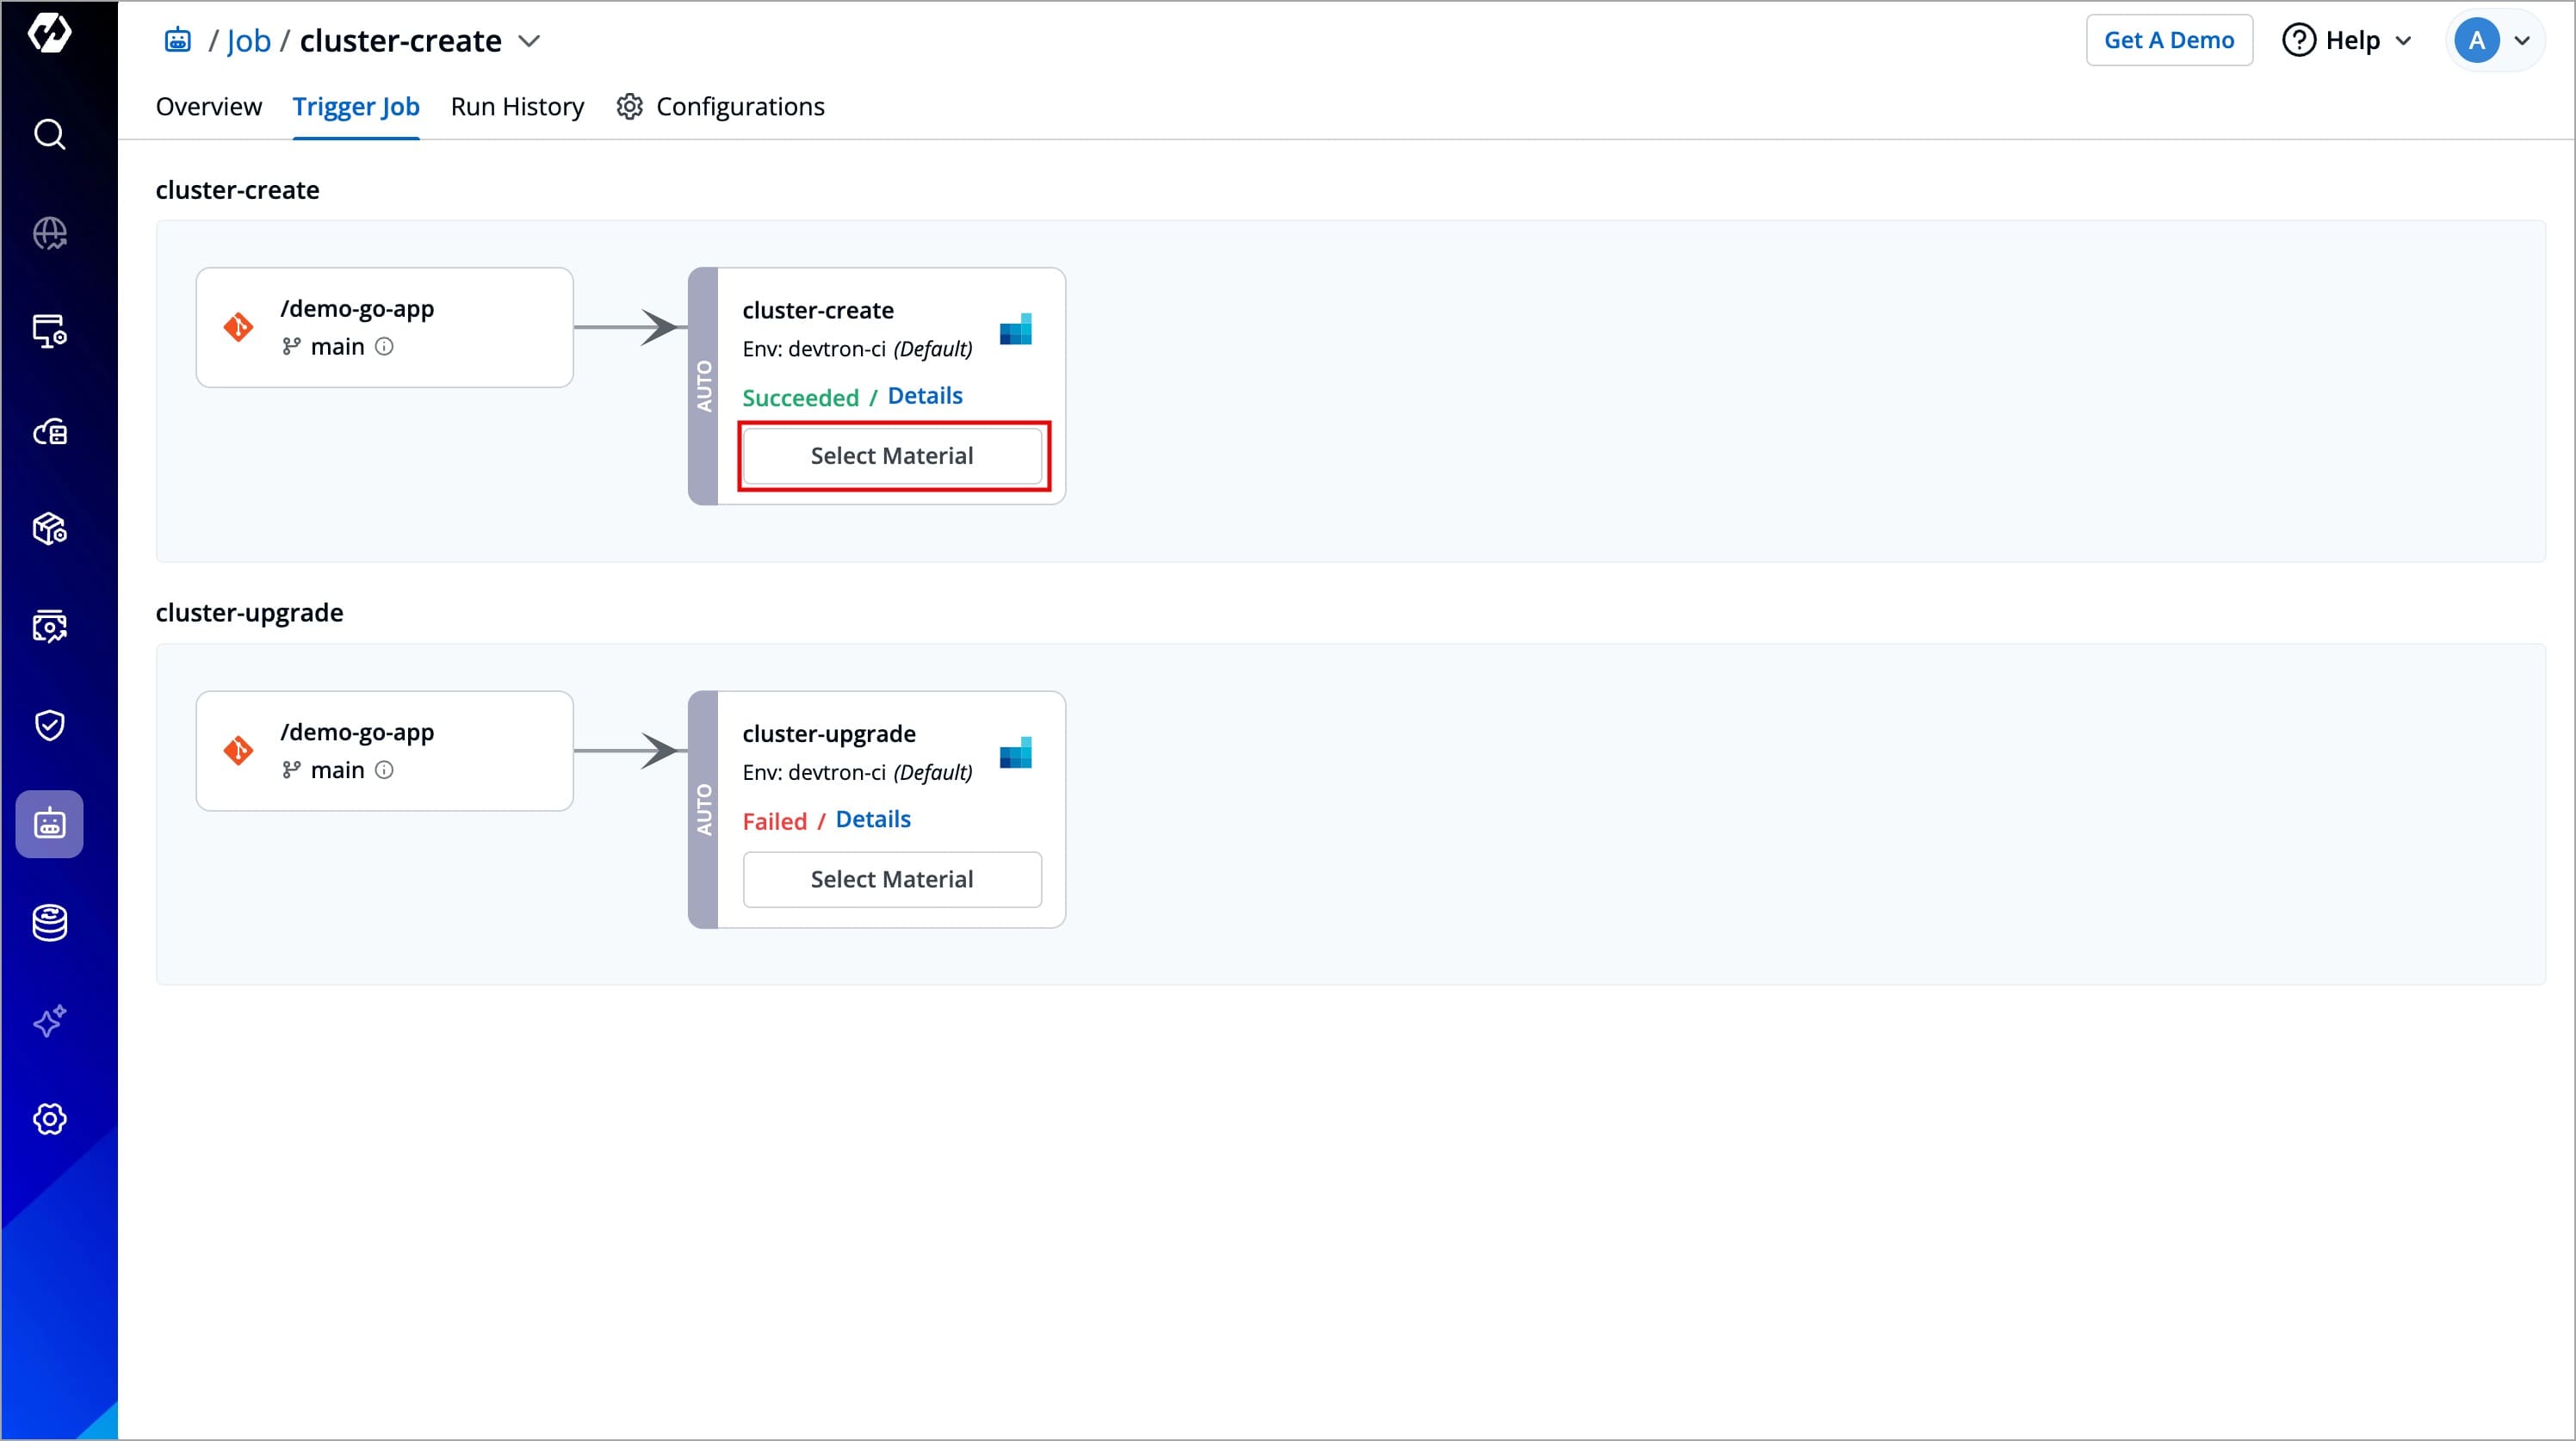Open the Jobs robot icon in sidebar
Viewport: 2576px width, 1441px height.
[x=49, y=824]
